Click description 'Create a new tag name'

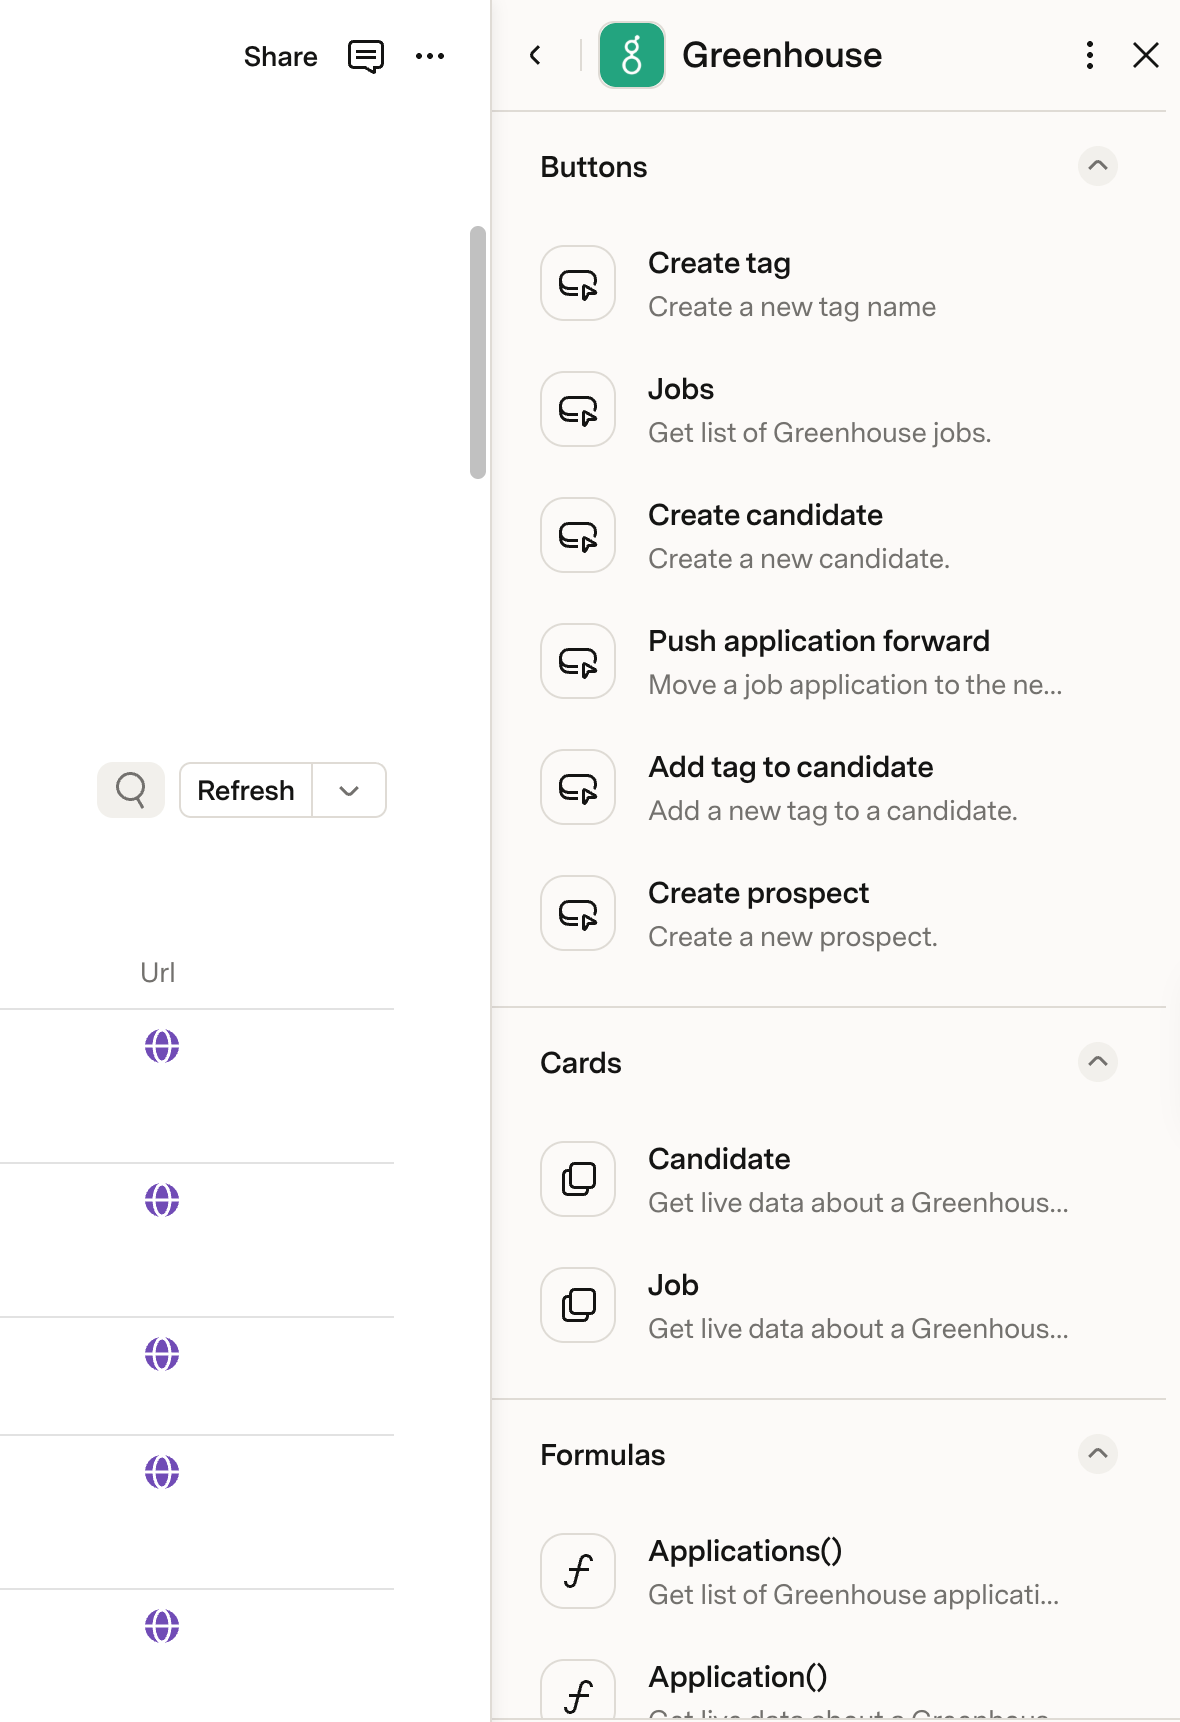click(792, 307)
